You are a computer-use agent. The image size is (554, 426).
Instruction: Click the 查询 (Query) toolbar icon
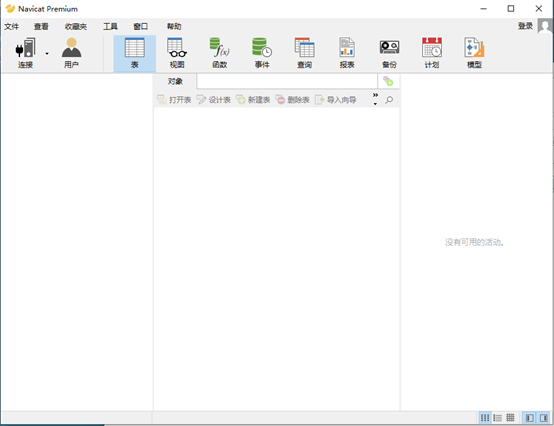coord(304,53)
